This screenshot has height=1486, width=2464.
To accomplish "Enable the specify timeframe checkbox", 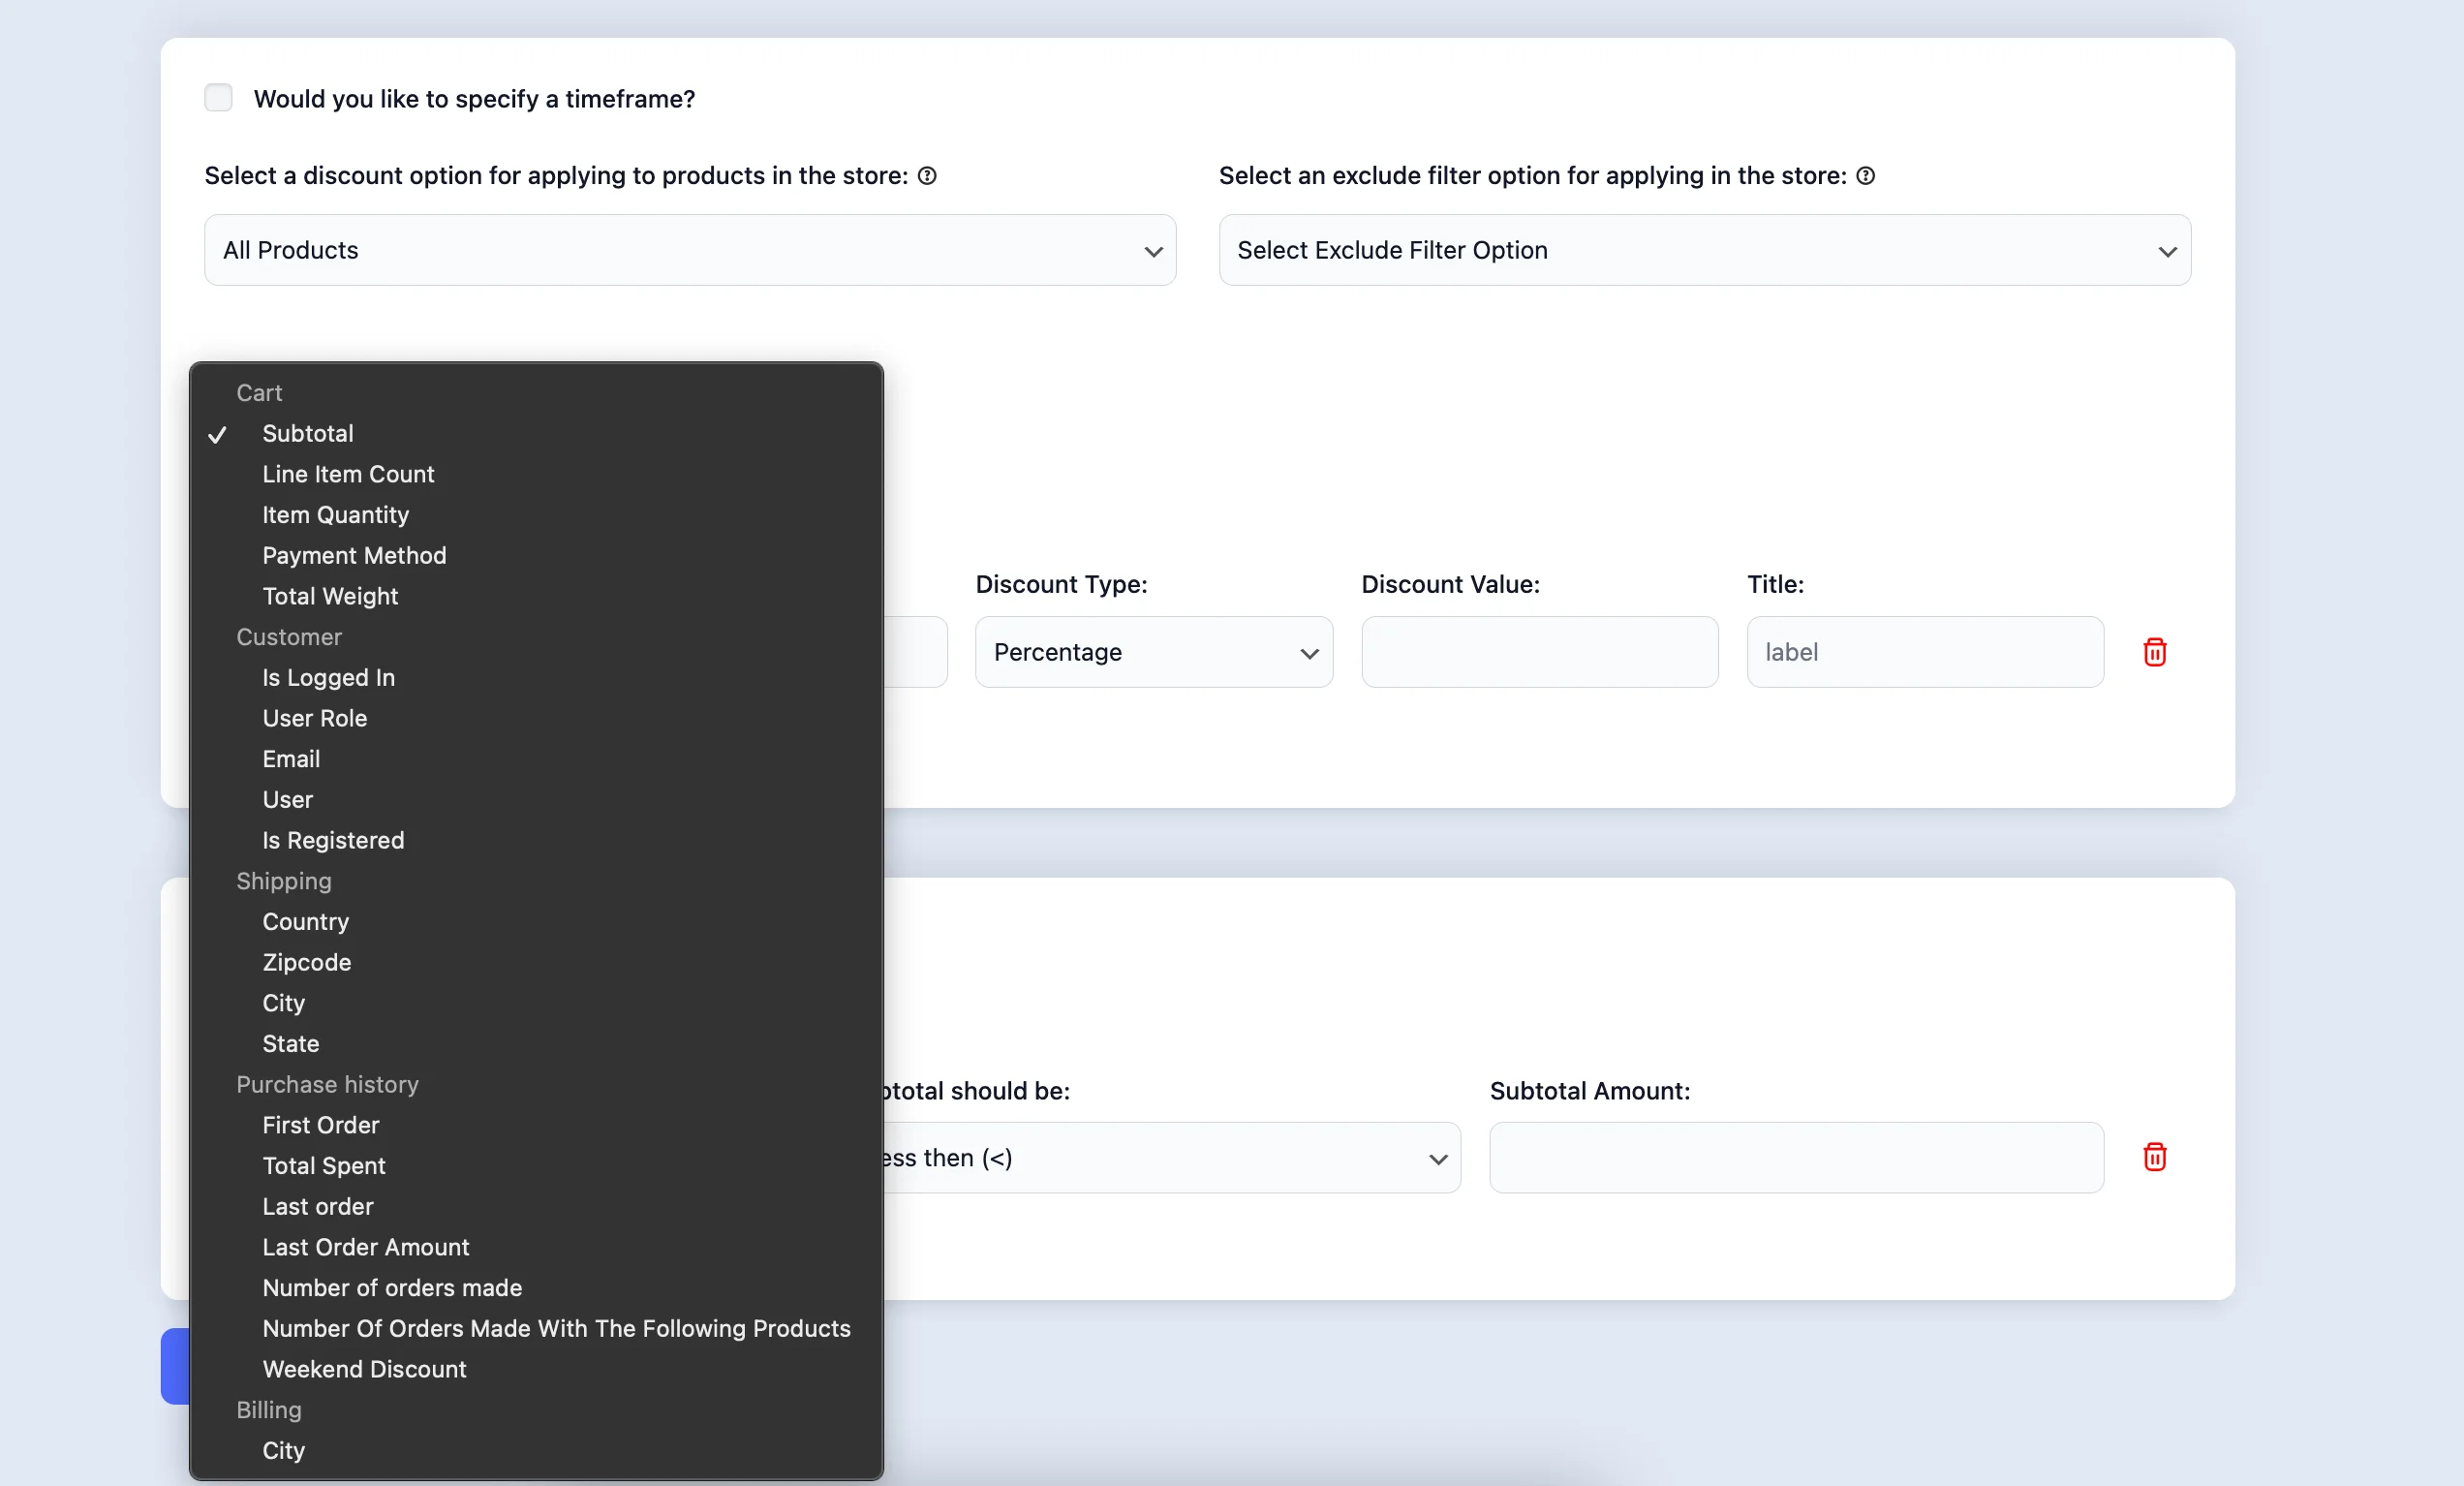I will tap(218, 98).
